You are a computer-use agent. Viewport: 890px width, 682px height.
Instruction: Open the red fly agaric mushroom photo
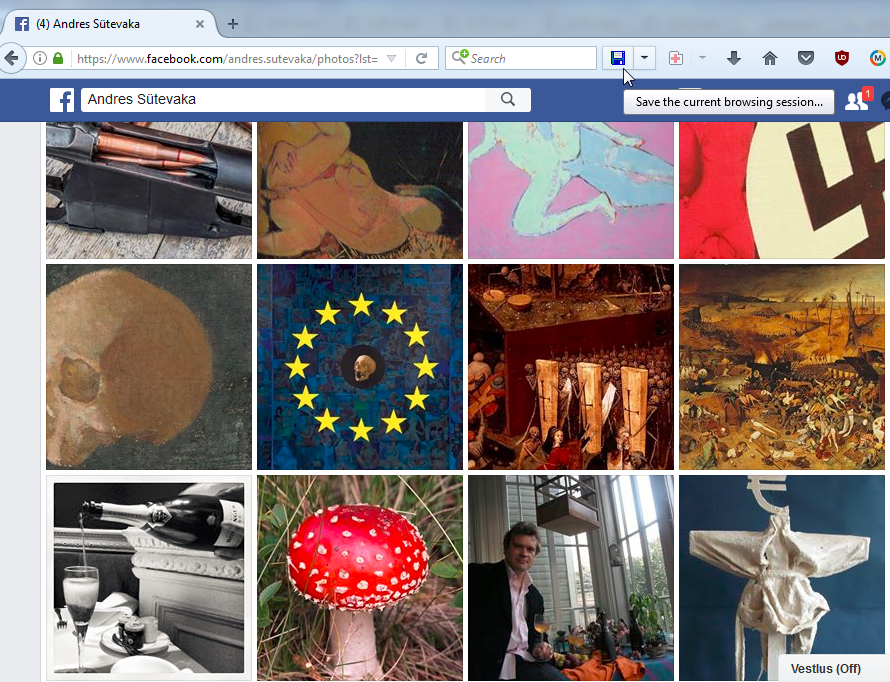click(x=360, y=578)
